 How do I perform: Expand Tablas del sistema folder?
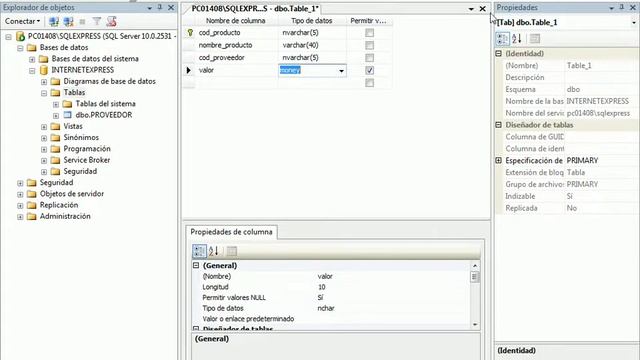(56, 104)
